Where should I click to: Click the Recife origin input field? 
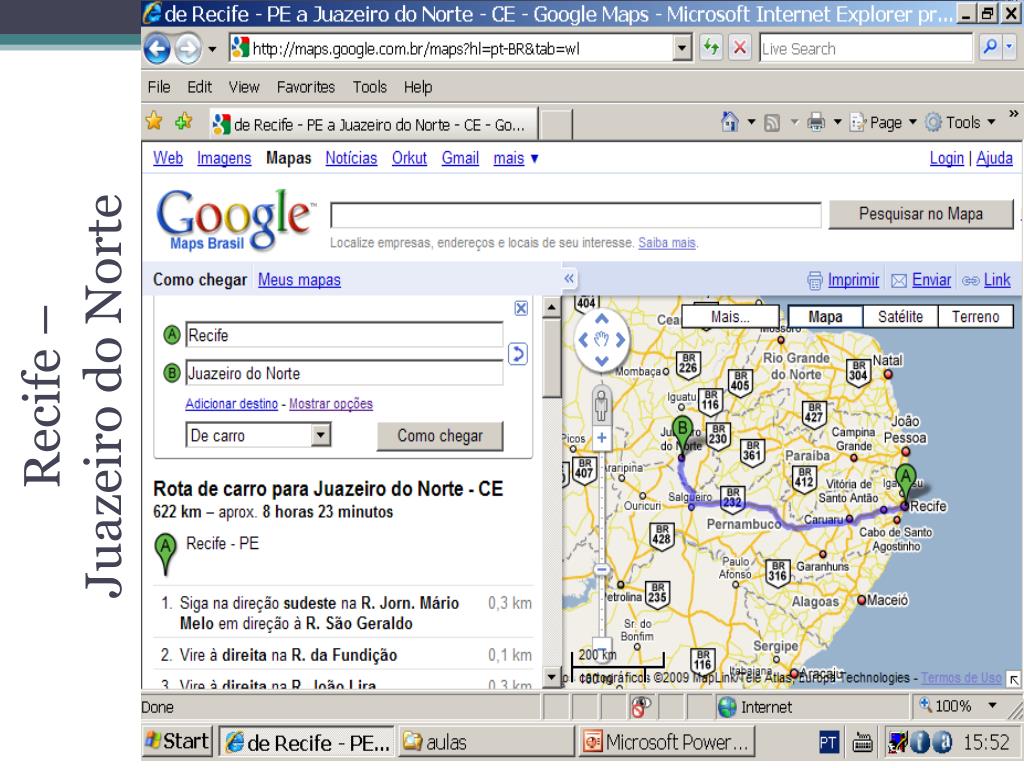344,335
